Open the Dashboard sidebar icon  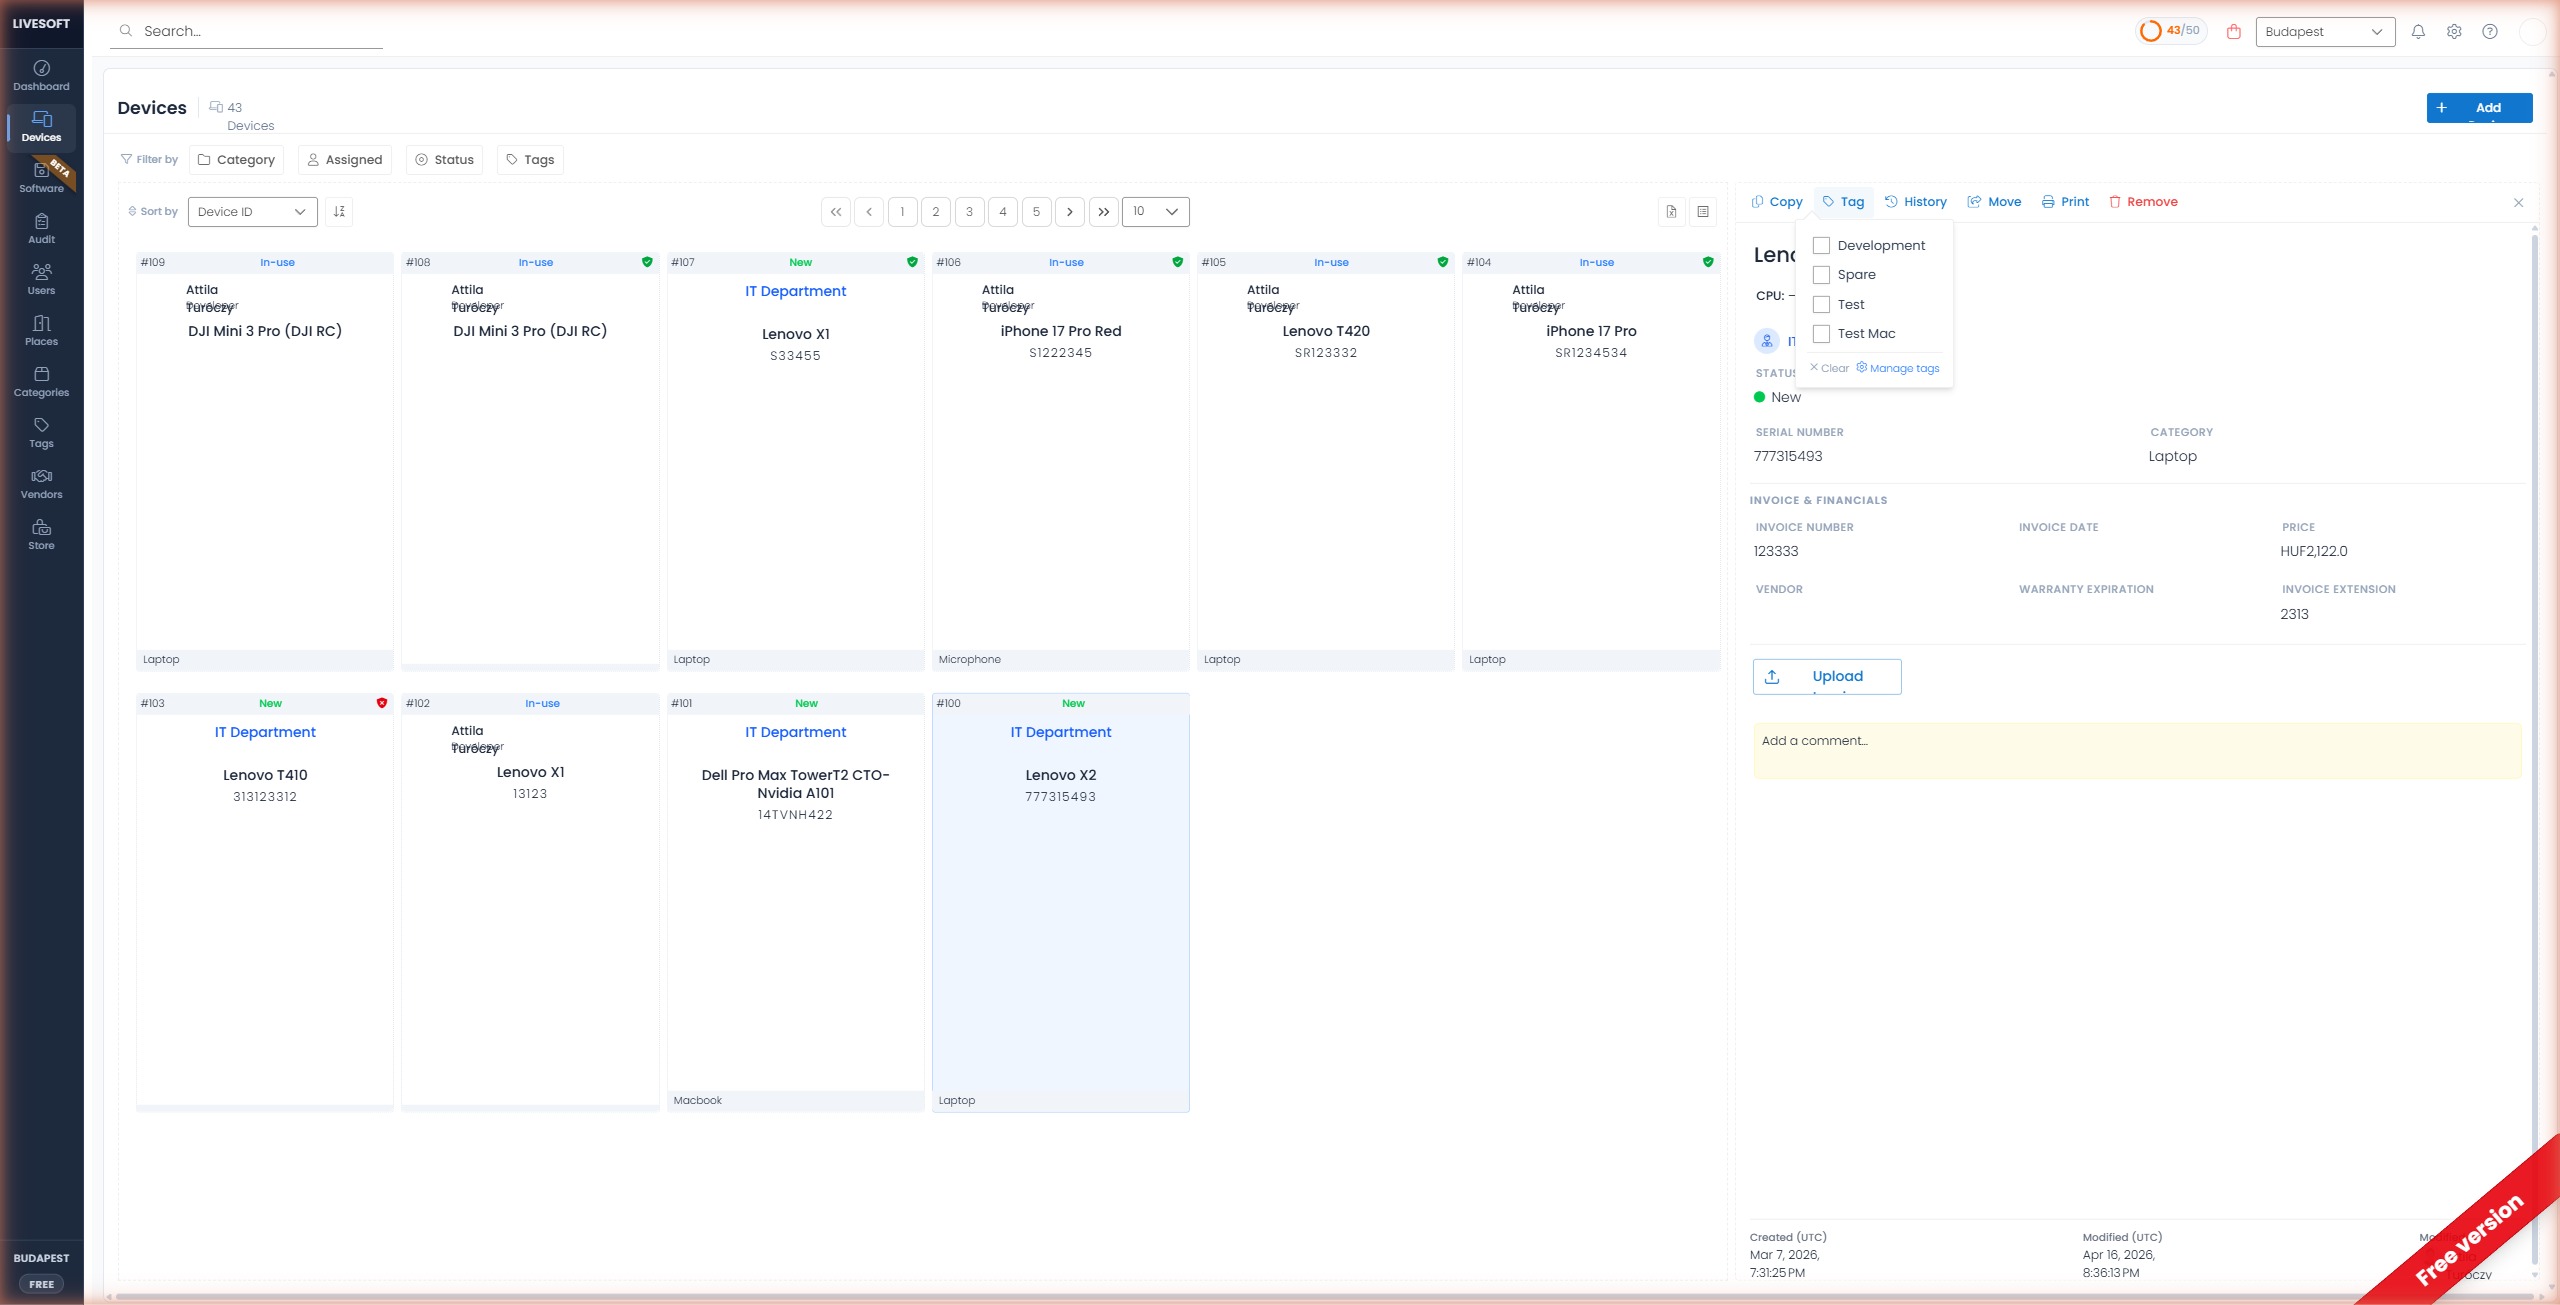point(41,76)
